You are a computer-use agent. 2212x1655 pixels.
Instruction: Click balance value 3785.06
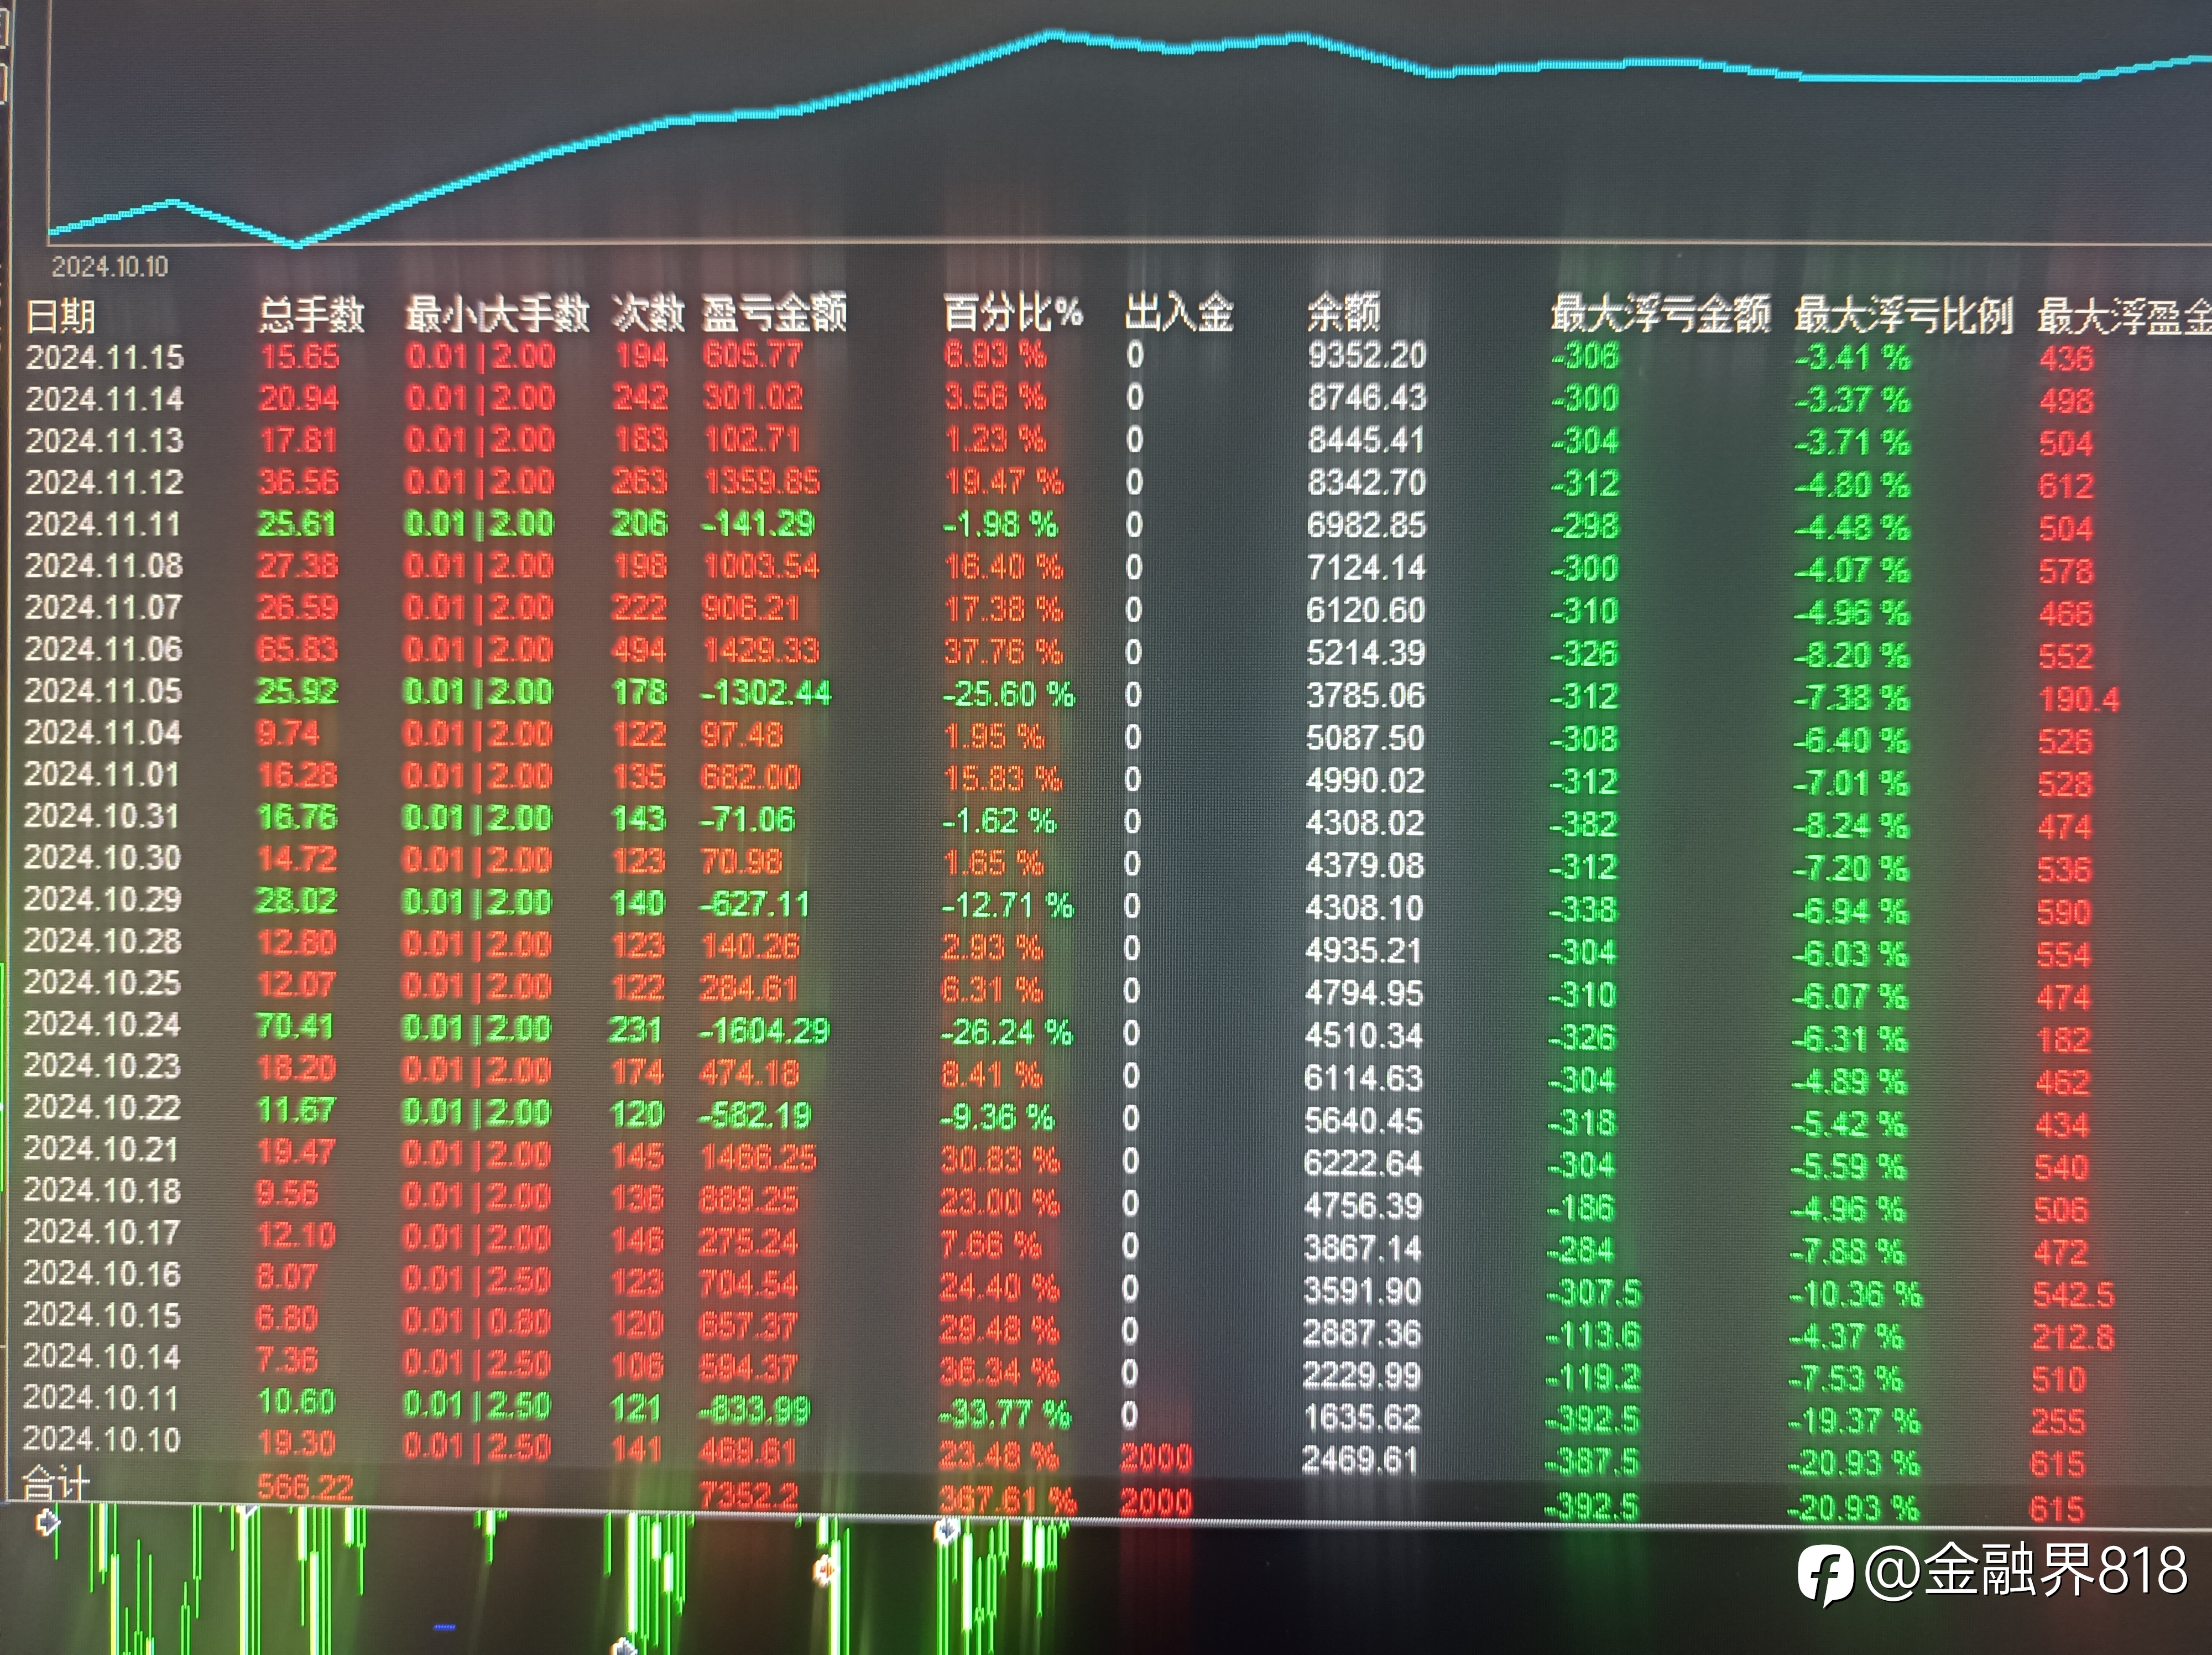tap(1365, 695)
